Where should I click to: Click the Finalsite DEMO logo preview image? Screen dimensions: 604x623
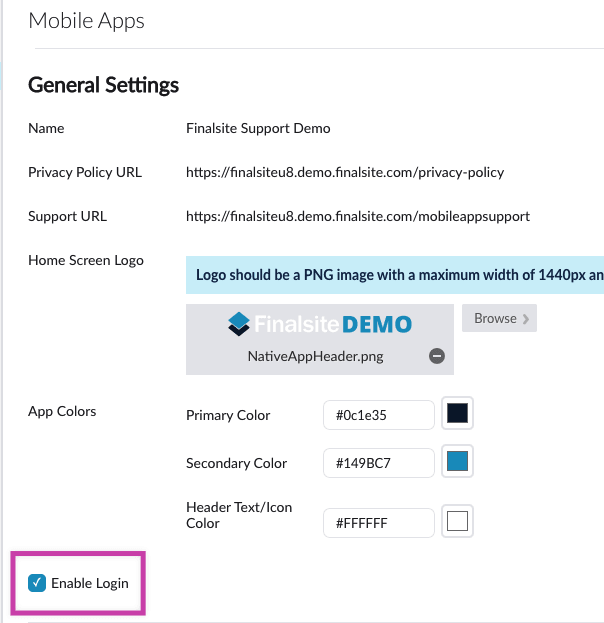tap(320, 324)
